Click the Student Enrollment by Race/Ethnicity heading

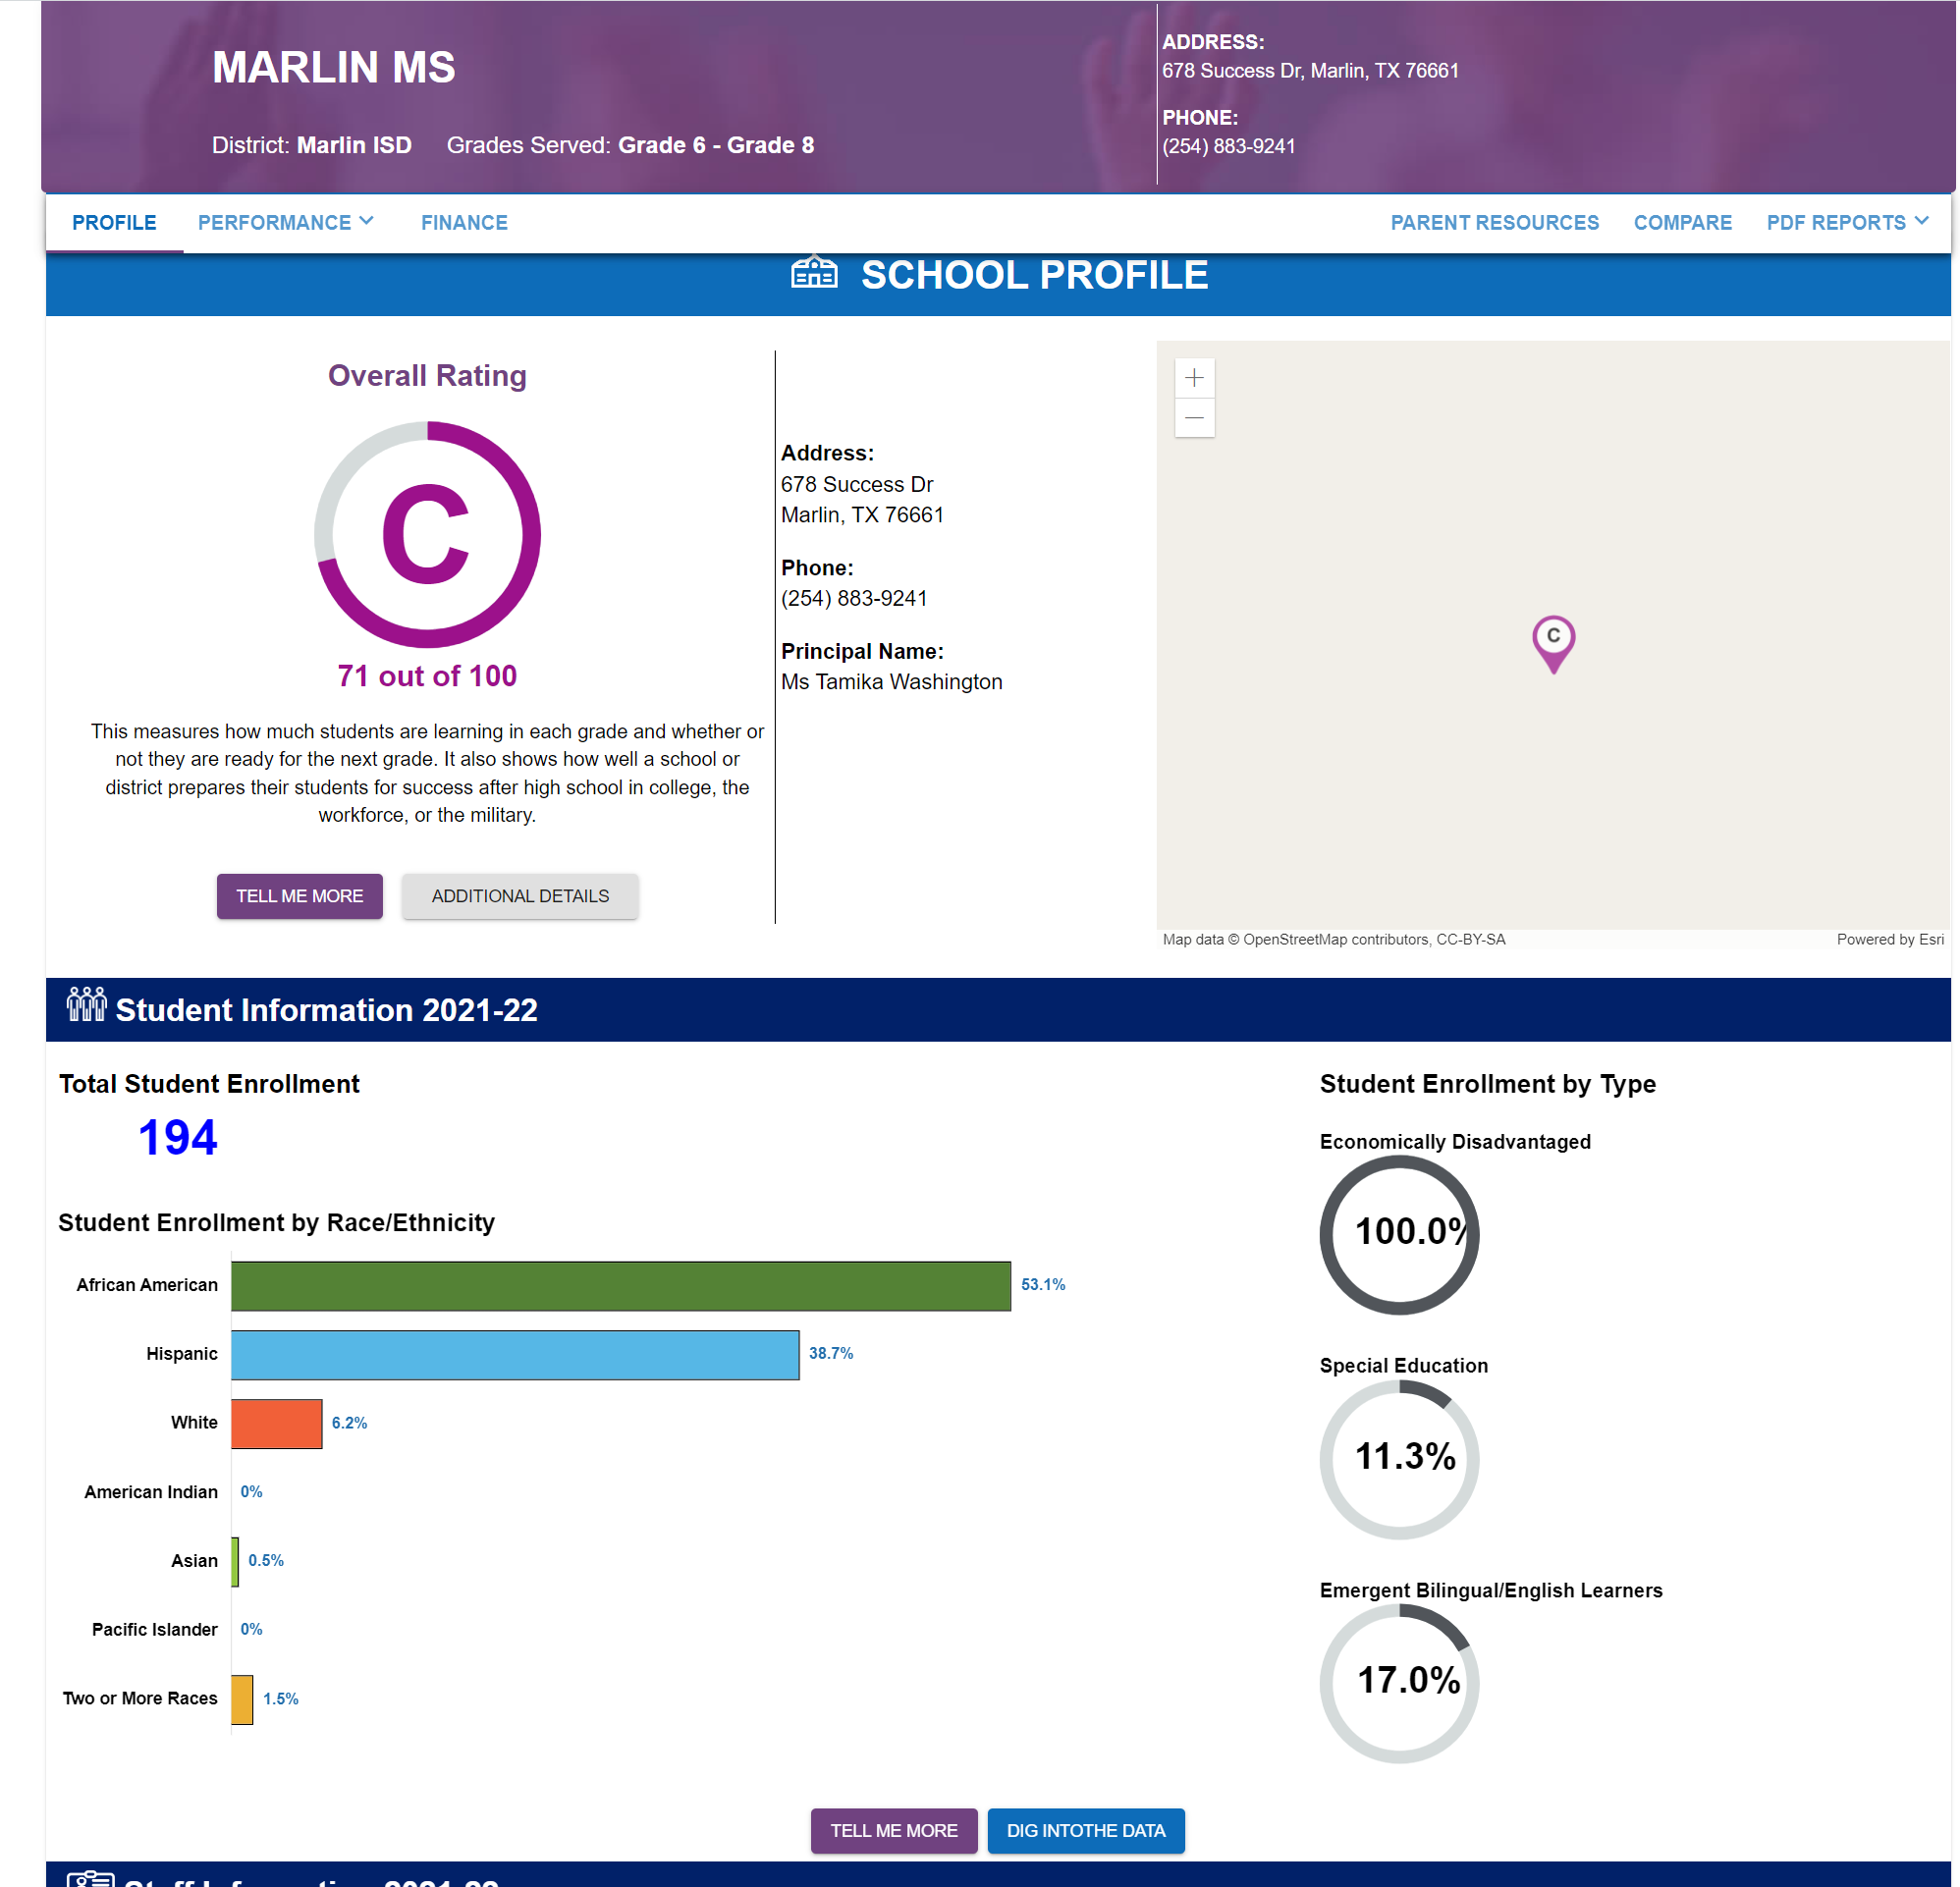(x=276, y=1223)
